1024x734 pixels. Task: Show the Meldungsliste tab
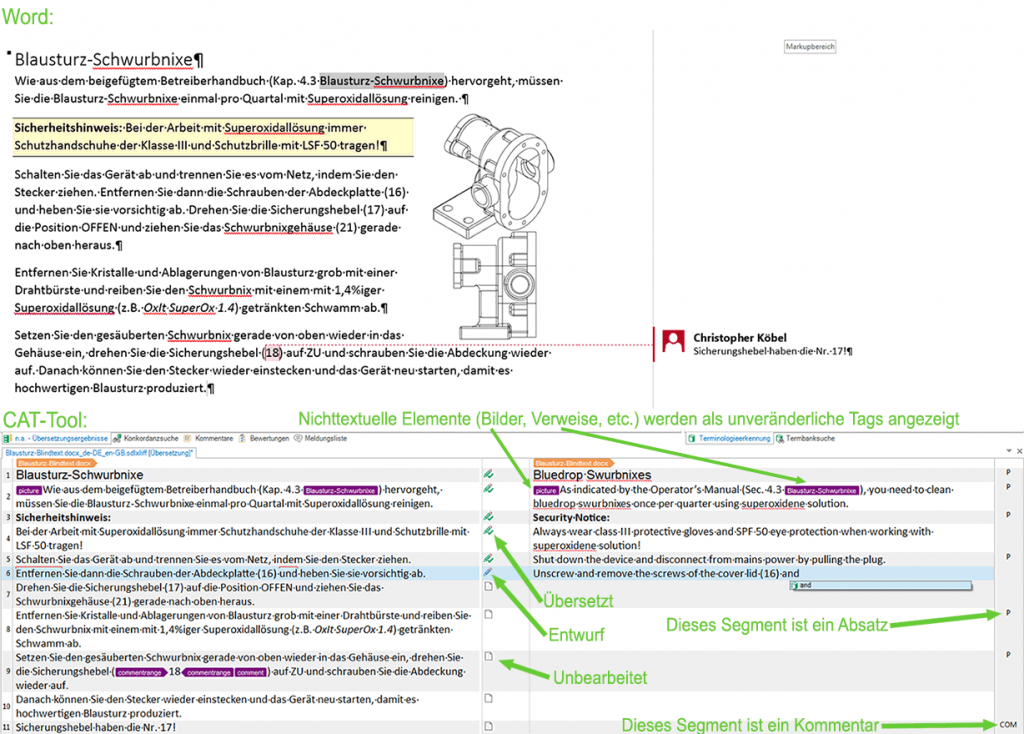click(331, 438)
